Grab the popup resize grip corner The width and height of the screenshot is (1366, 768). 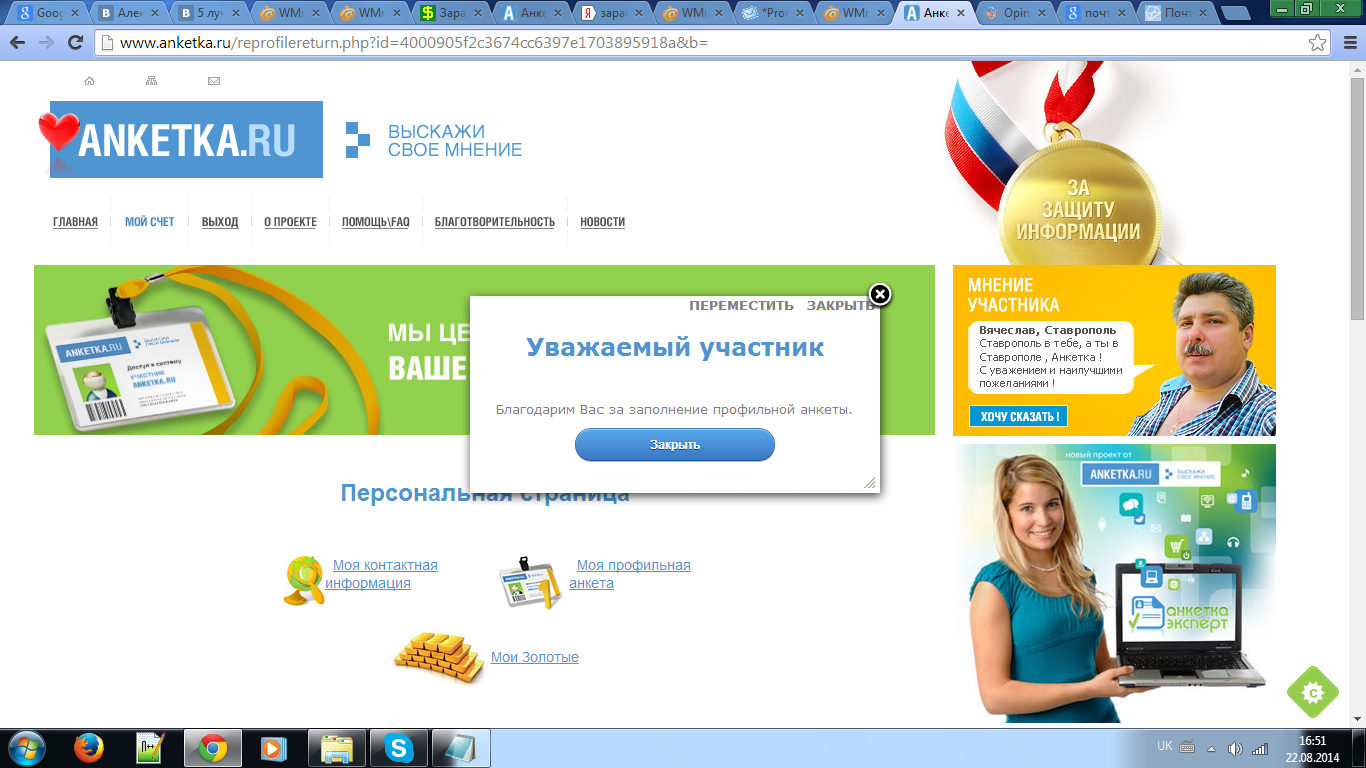point(870,483)
